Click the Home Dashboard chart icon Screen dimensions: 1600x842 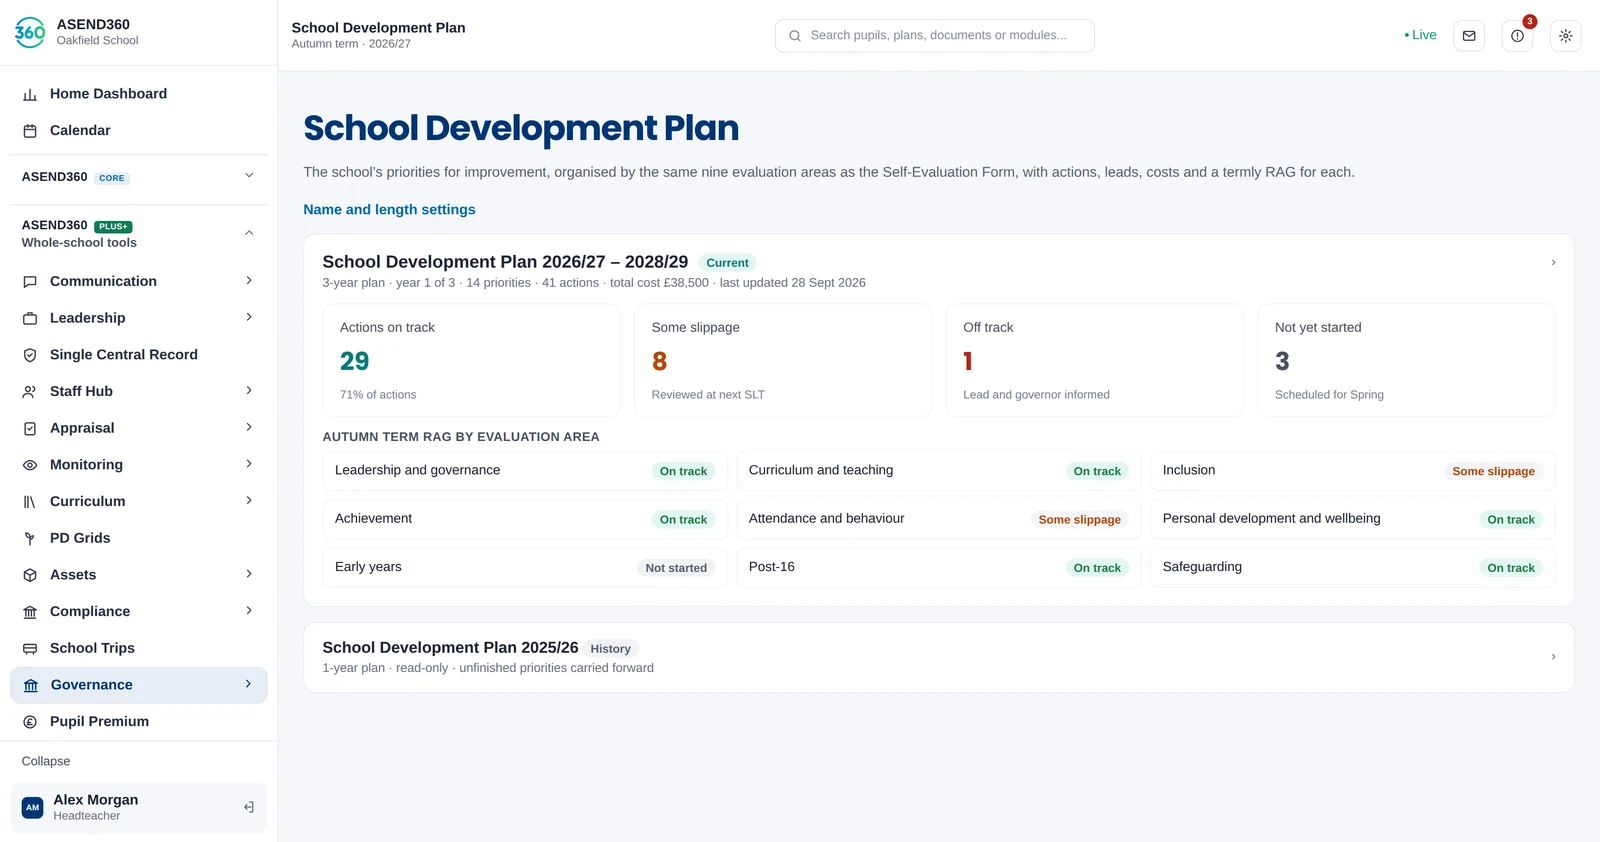(30, 94)
